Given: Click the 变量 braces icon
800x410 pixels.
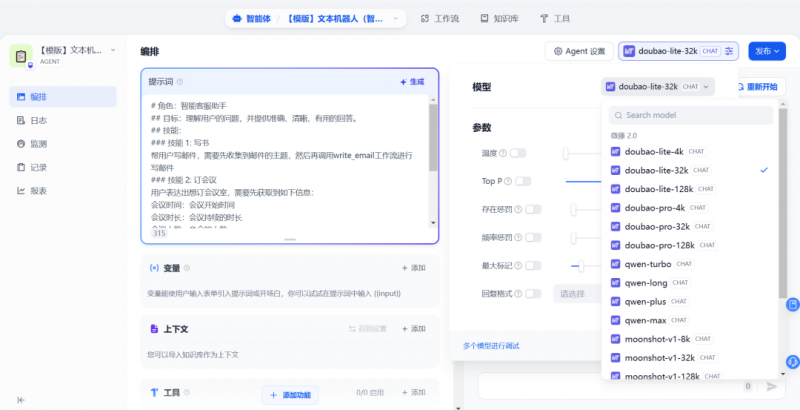Looking at the screenshot, I should (154, 268).
